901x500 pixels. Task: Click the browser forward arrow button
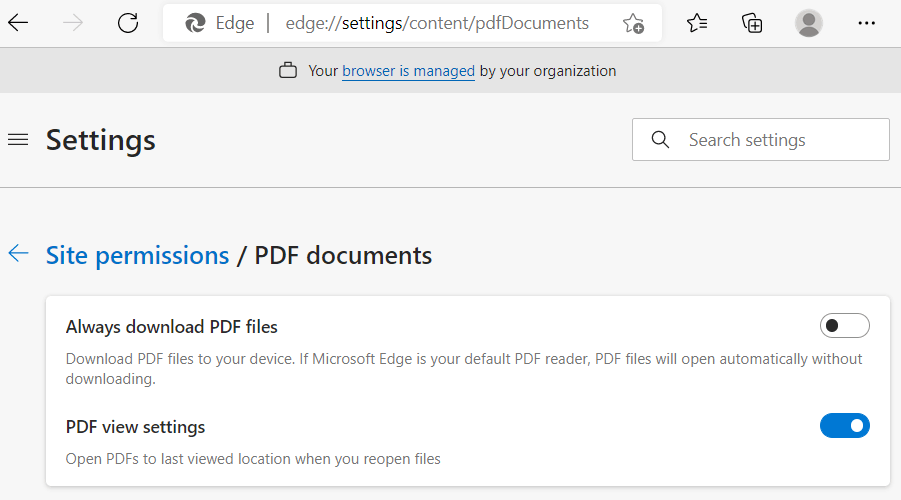(73, 23)
